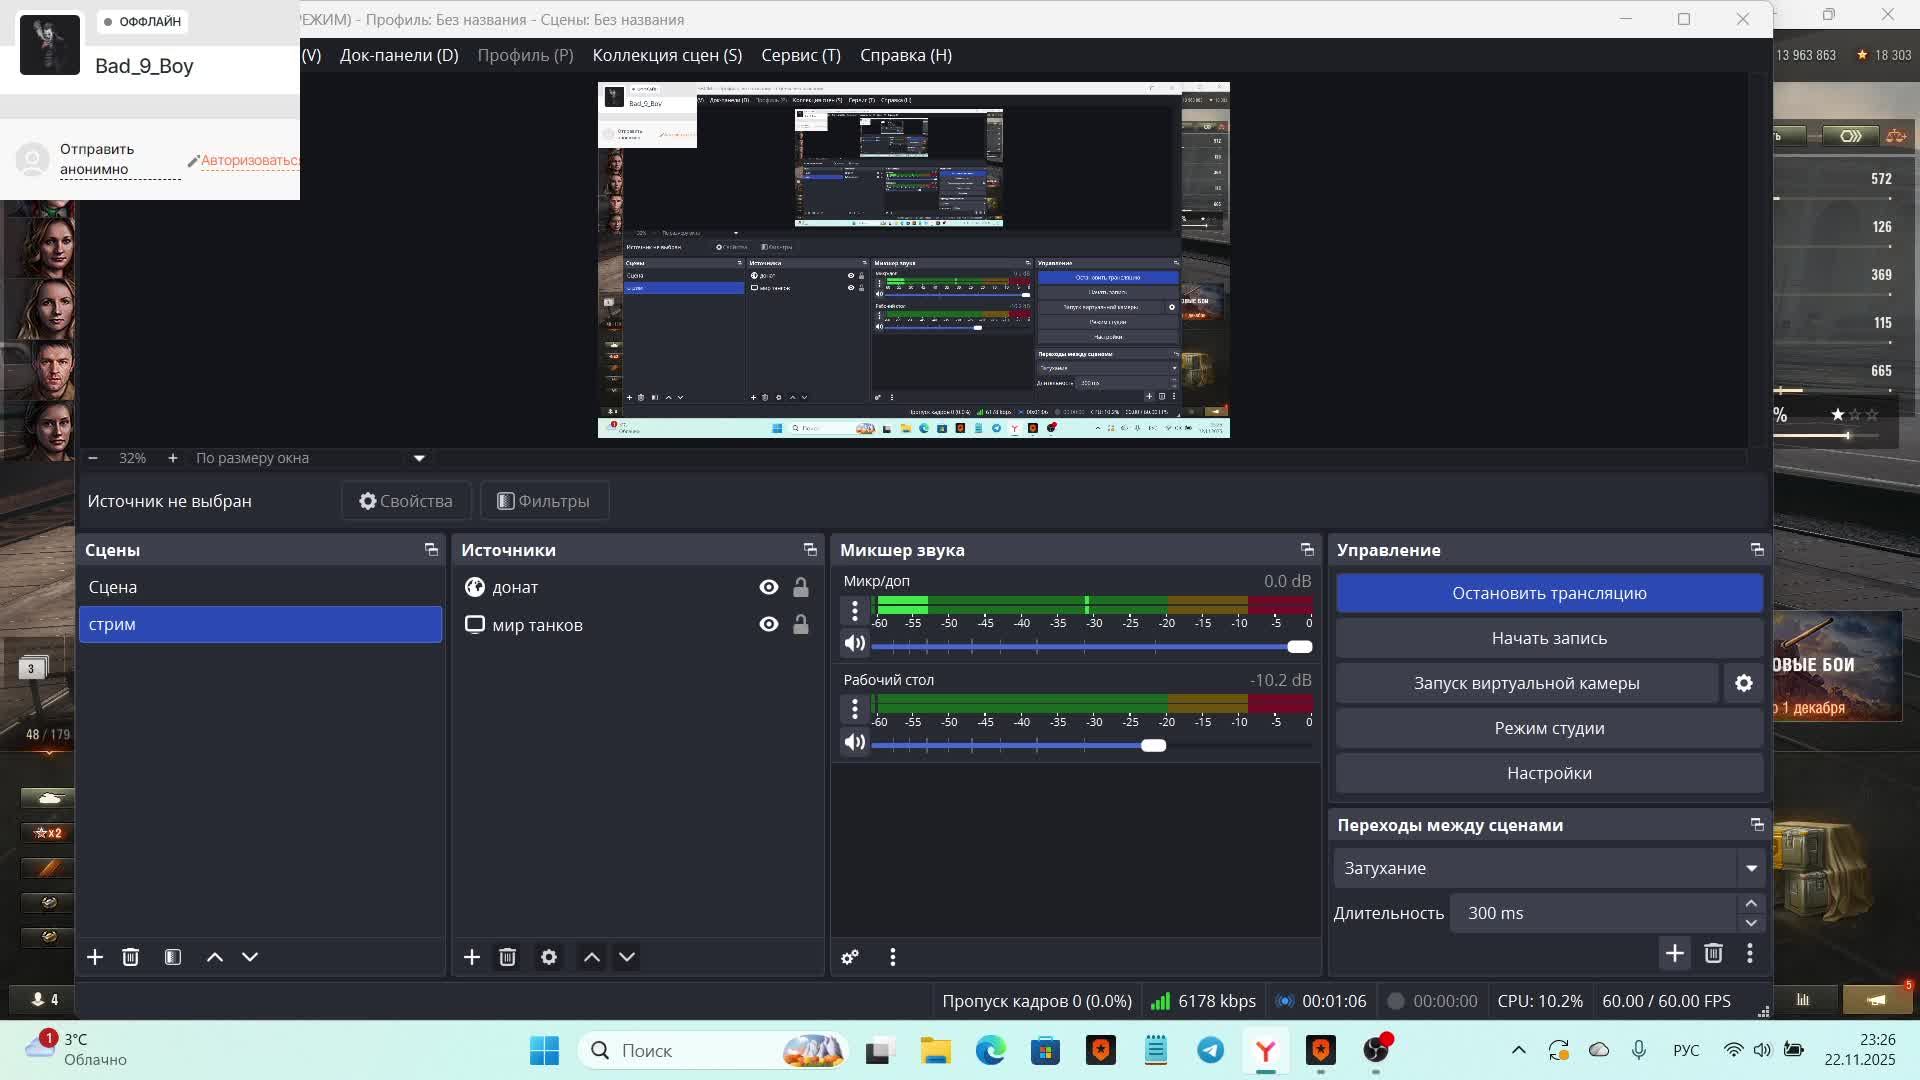1920x1080 pixels.
Task: Open the Сервис menu
Action: (800, 55)
